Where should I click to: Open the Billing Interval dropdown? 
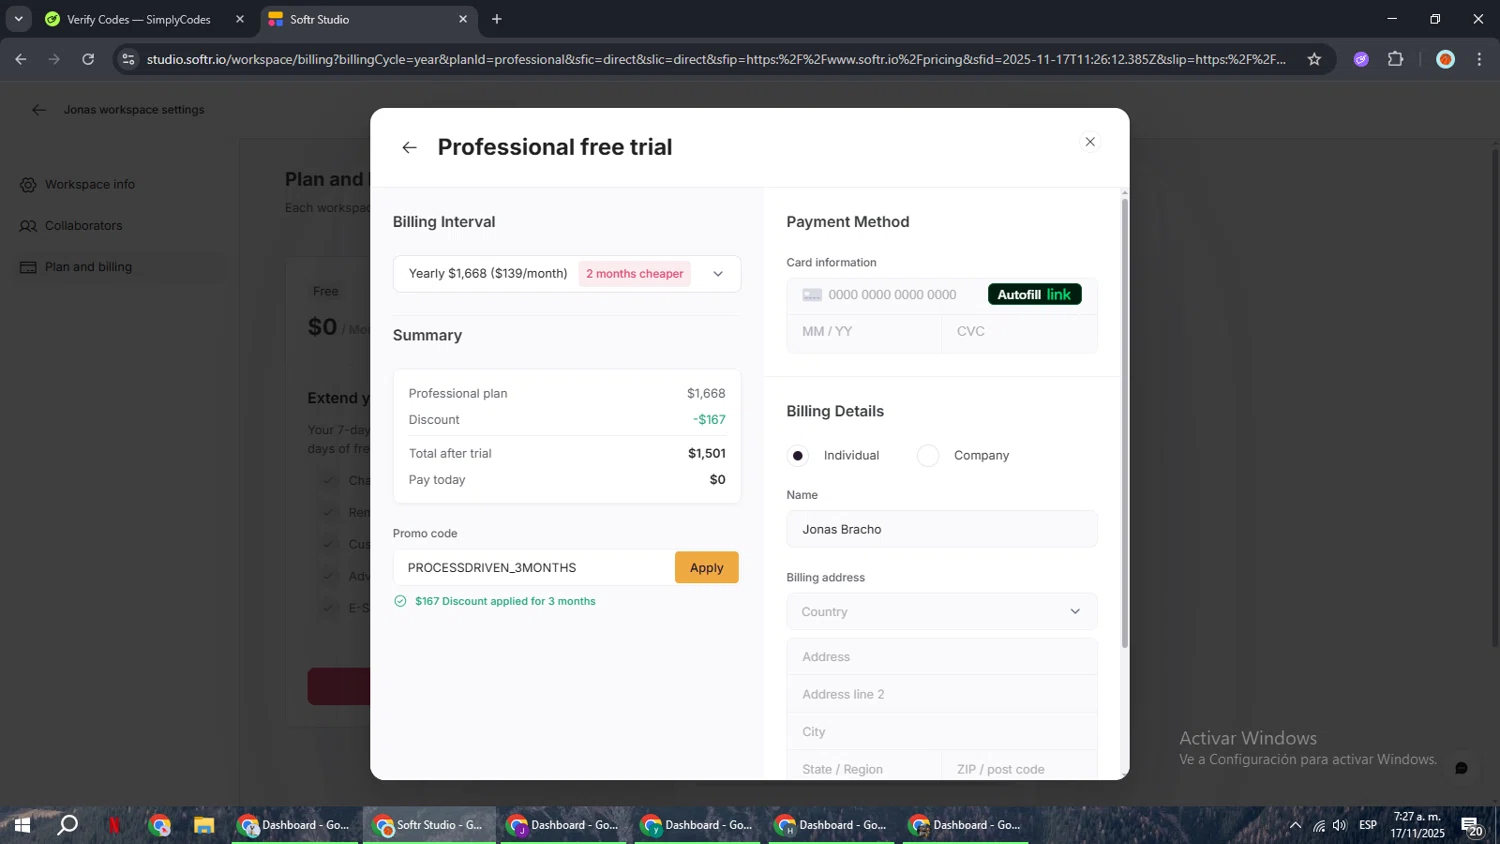point(567,274)
